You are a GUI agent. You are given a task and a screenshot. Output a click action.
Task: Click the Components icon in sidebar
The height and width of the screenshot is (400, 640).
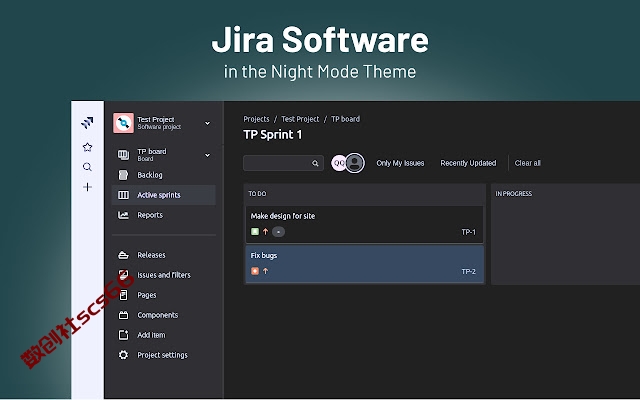click(123, 315)
